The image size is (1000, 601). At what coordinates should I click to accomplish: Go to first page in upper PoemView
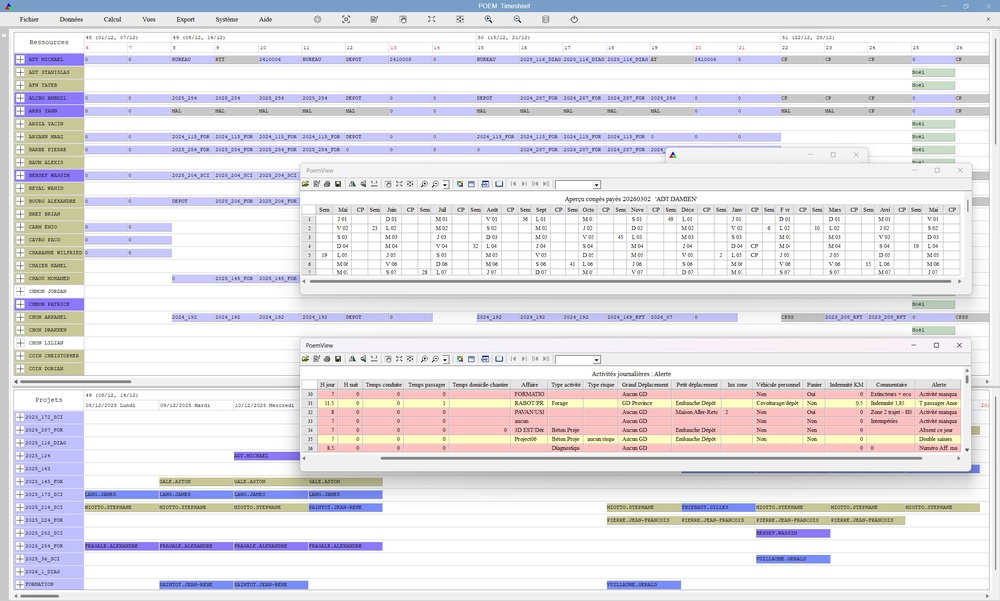513,184
